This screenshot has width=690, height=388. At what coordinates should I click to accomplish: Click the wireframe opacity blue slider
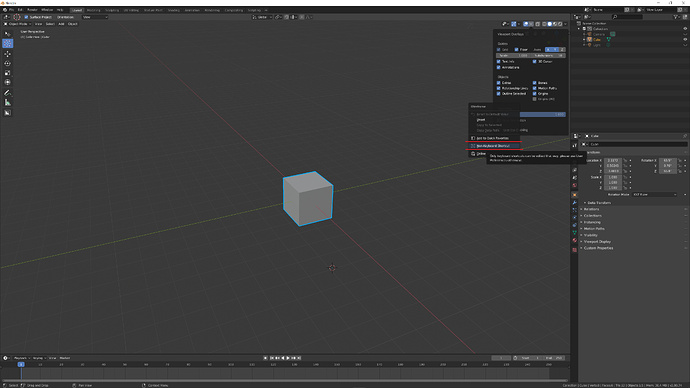click(x=543, y=114)
